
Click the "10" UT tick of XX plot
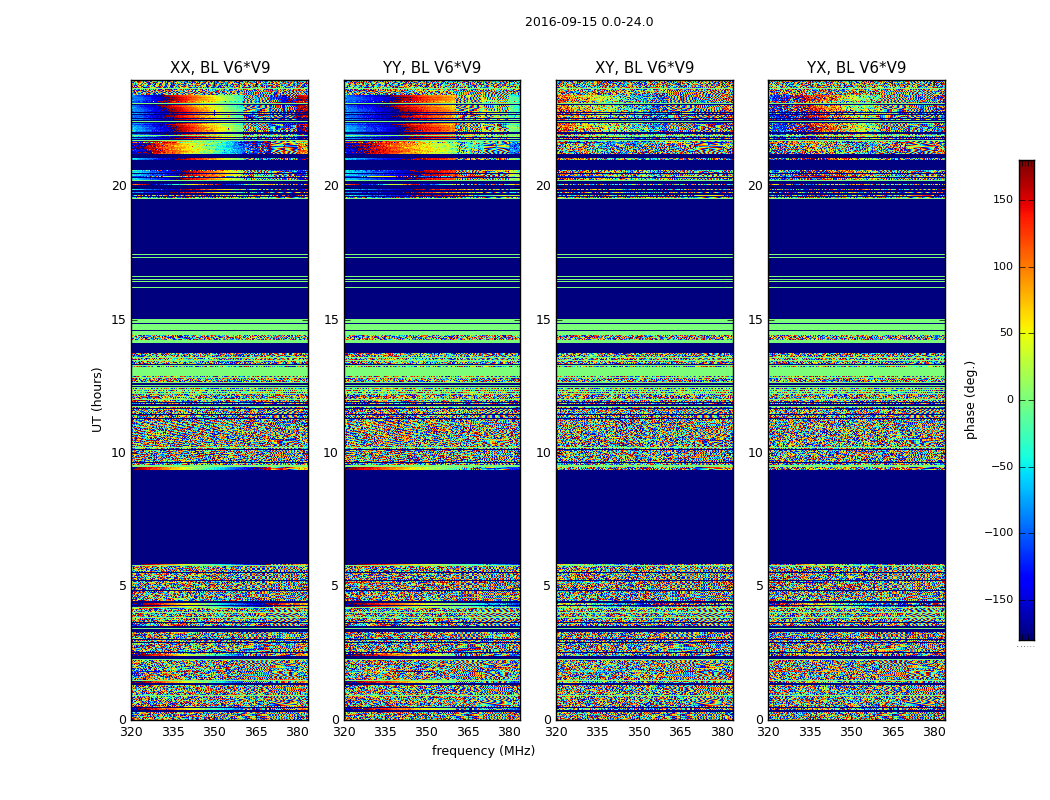pyautogui.click(x=119, y=453)
